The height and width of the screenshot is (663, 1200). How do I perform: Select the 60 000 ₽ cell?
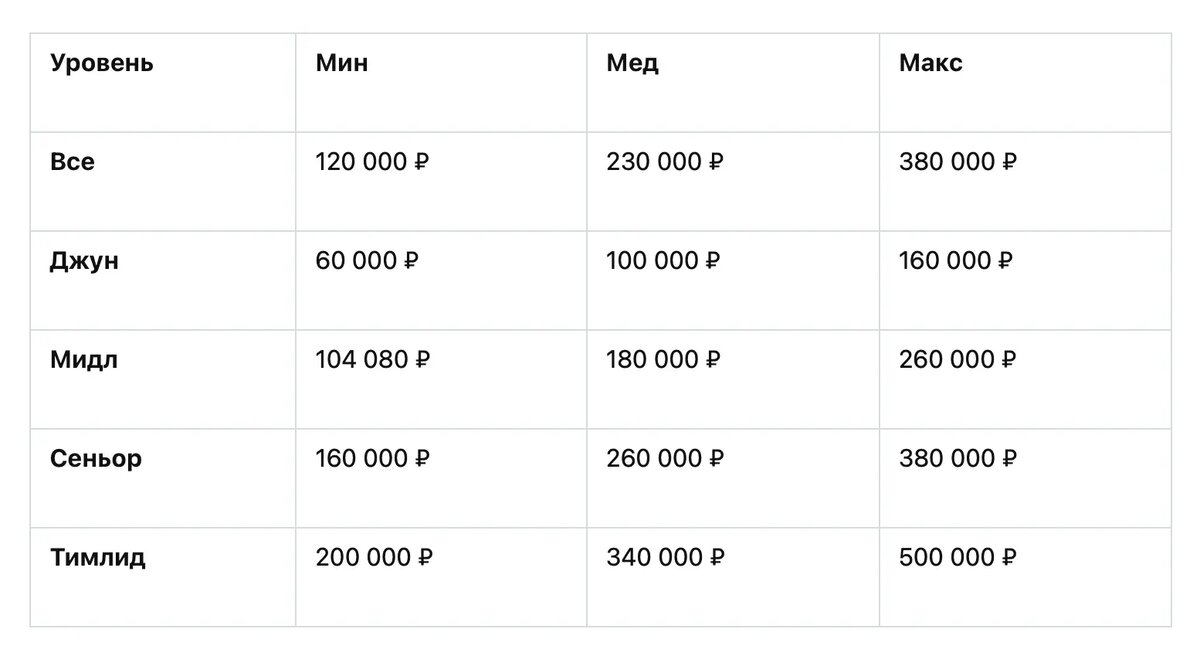[x=367, y=261]
